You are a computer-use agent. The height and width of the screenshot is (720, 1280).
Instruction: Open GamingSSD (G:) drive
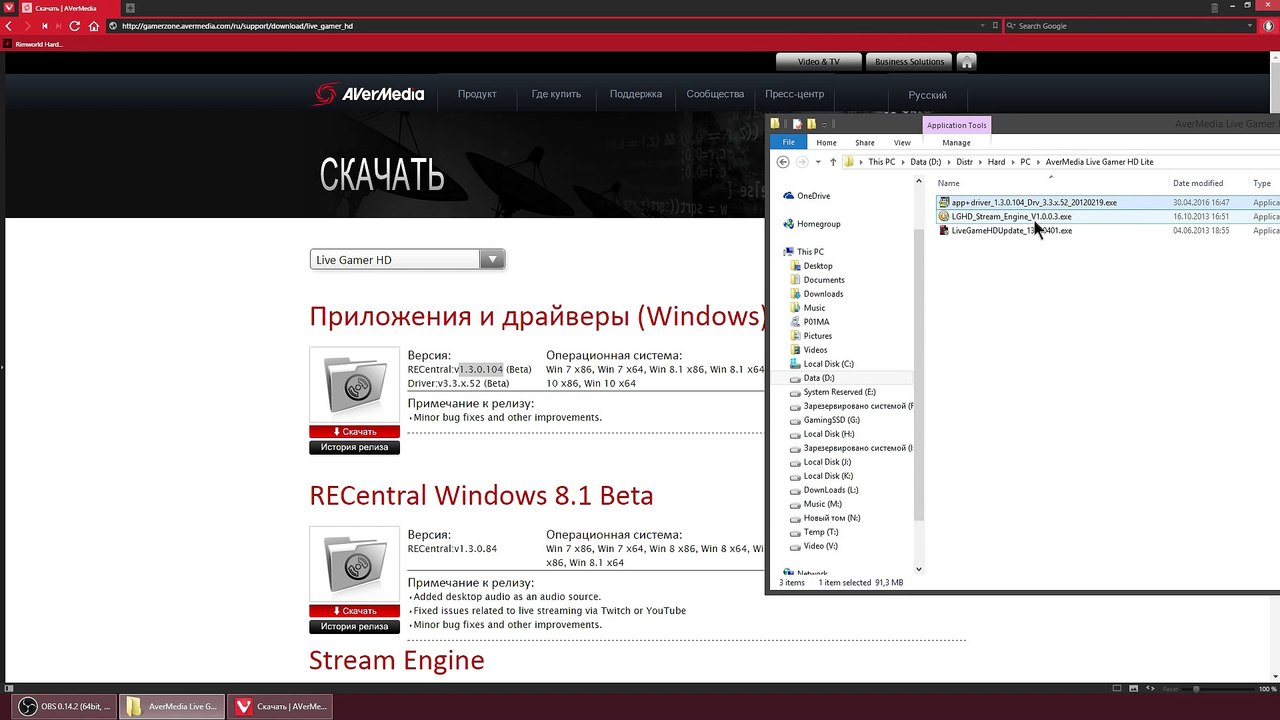click(831, 420)
